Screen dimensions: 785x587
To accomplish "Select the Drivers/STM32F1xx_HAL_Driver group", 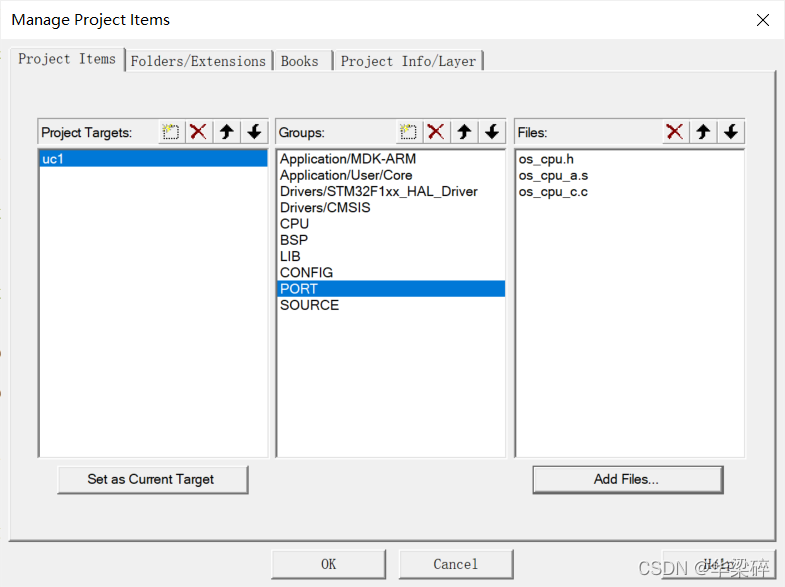I will tap(390, 191).
